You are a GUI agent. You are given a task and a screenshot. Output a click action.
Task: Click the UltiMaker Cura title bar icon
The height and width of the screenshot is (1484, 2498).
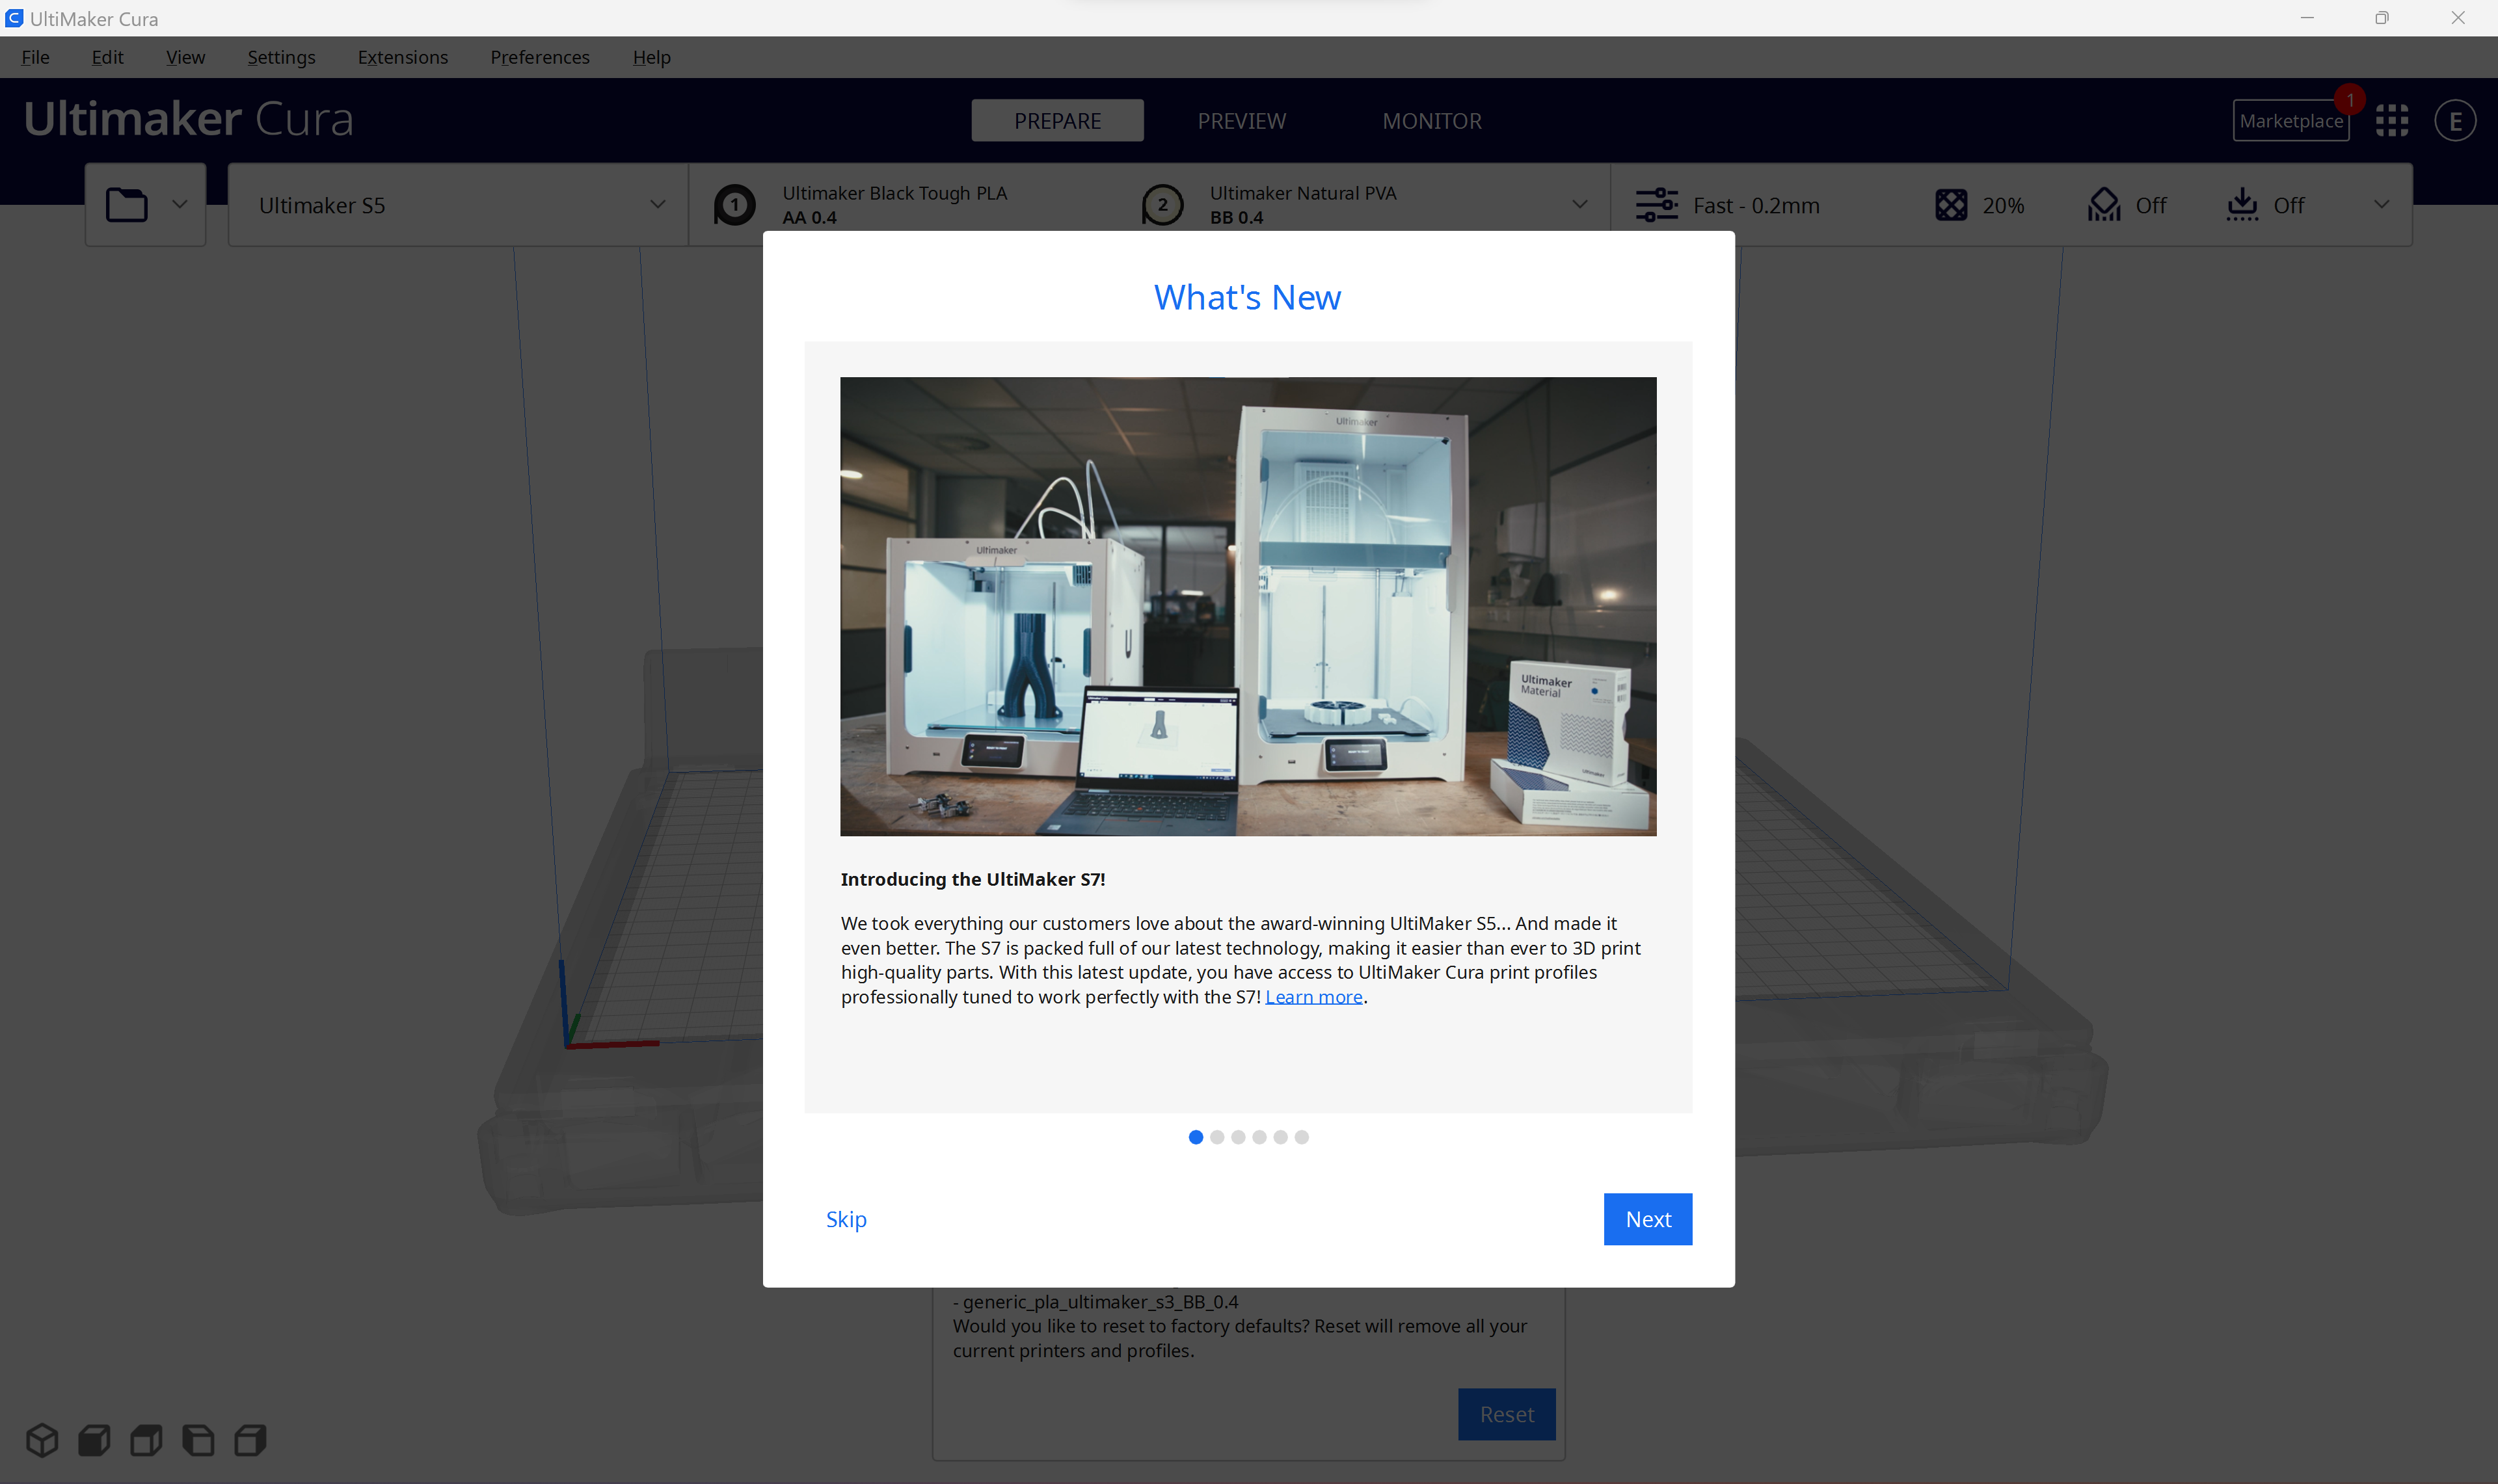click(14, 18)
